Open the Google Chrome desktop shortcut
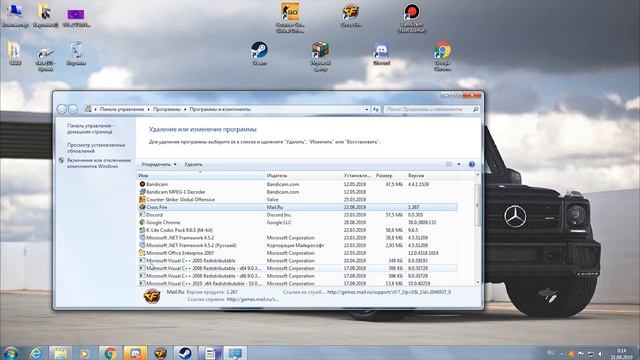Viewport: 640px width, 360px height. click(442, 56)
